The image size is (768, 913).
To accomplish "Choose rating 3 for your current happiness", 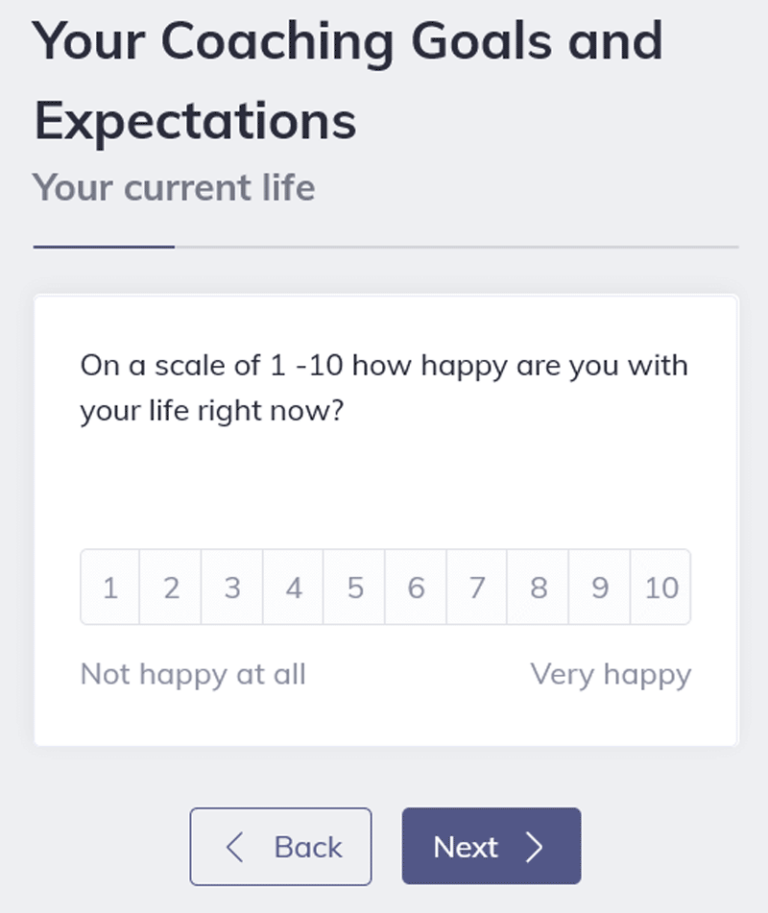I will (231, 588).
